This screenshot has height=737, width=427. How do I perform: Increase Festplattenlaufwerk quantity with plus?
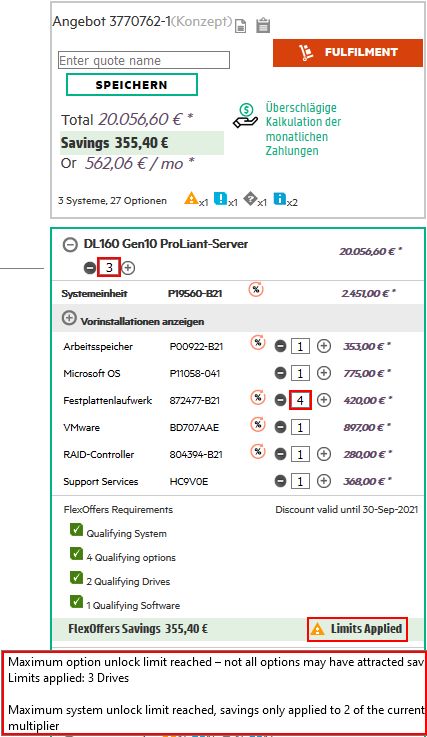click(x=324, y=400)
